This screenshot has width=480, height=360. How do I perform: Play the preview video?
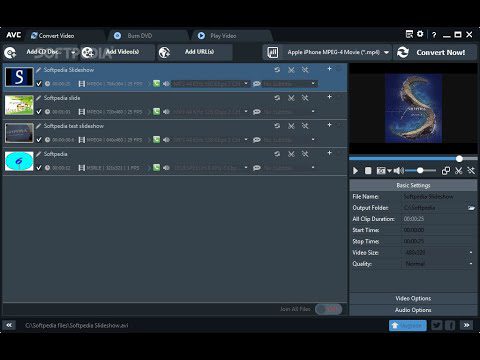[x=355, y=171]
